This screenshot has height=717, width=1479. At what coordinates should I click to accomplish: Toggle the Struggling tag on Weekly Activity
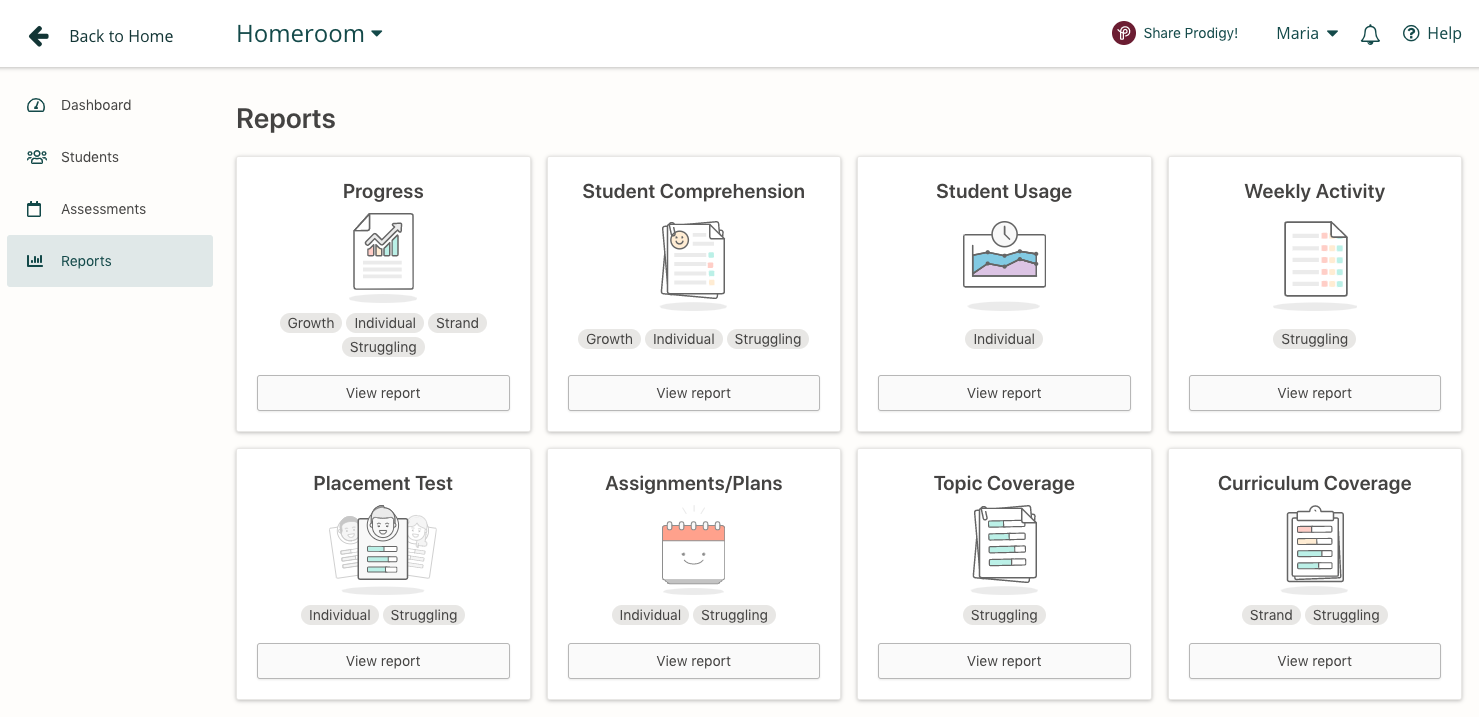(x=1314, y=339)
